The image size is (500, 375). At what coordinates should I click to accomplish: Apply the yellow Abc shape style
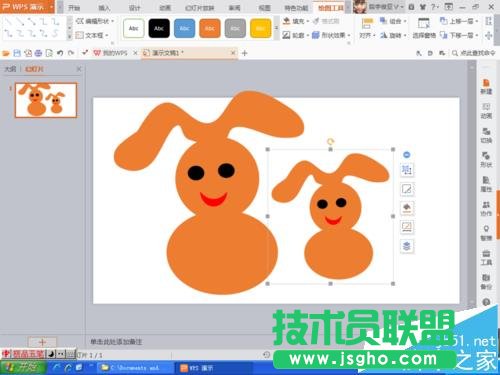260,28
